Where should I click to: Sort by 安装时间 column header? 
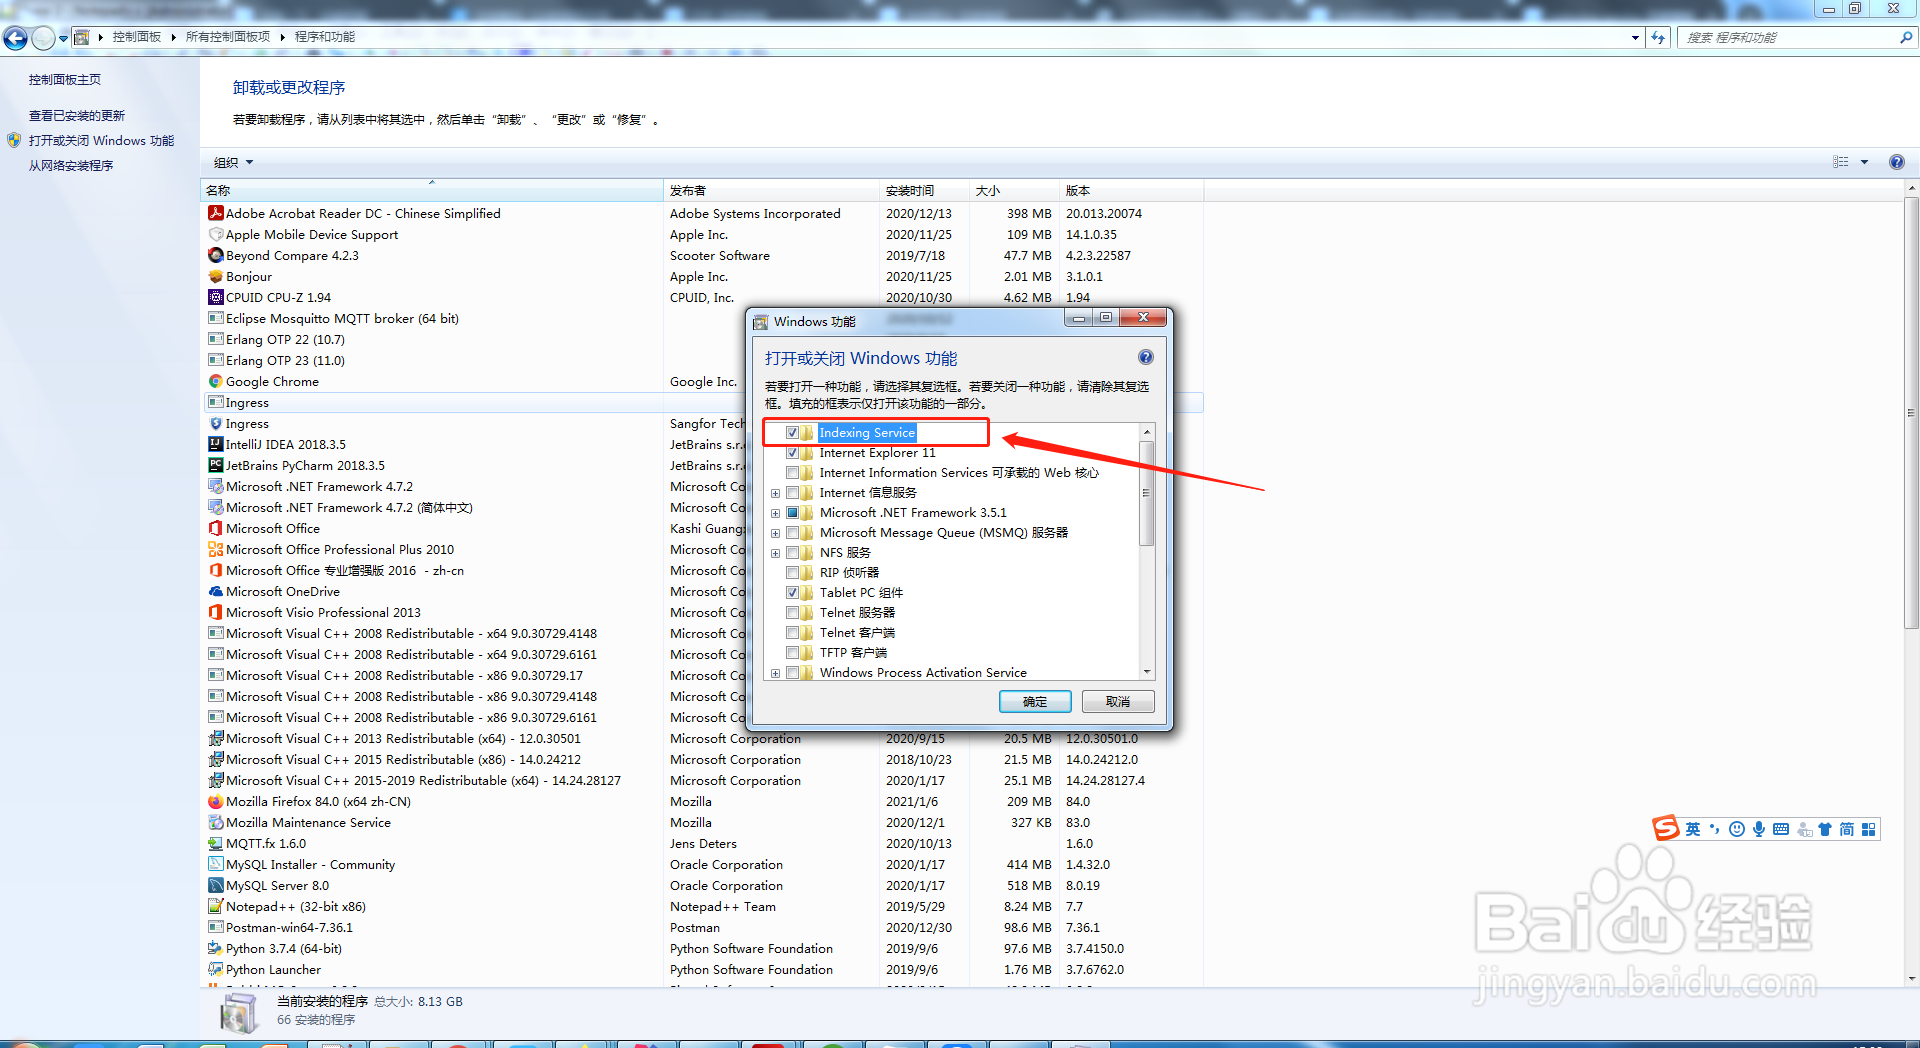click(924, 190)
